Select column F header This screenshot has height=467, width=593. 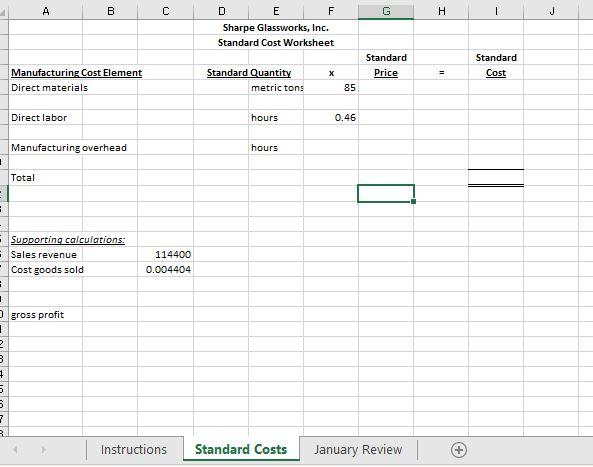(x=331, y=11)
